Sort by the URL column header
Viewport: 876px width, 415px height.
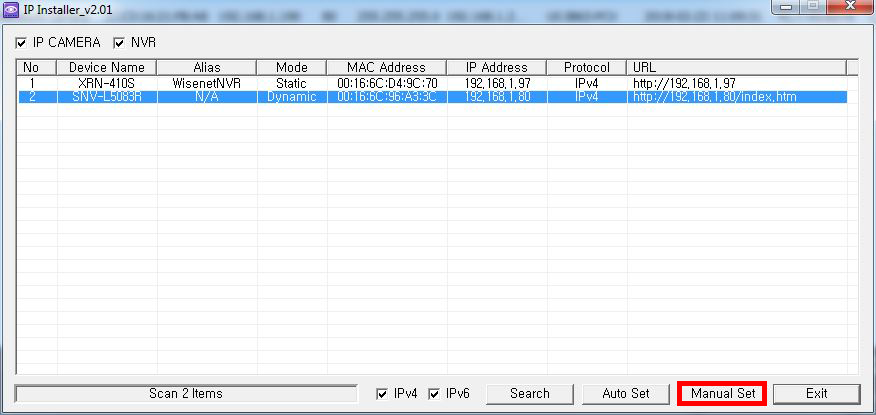pyautogui.click(x=737, y=68)
